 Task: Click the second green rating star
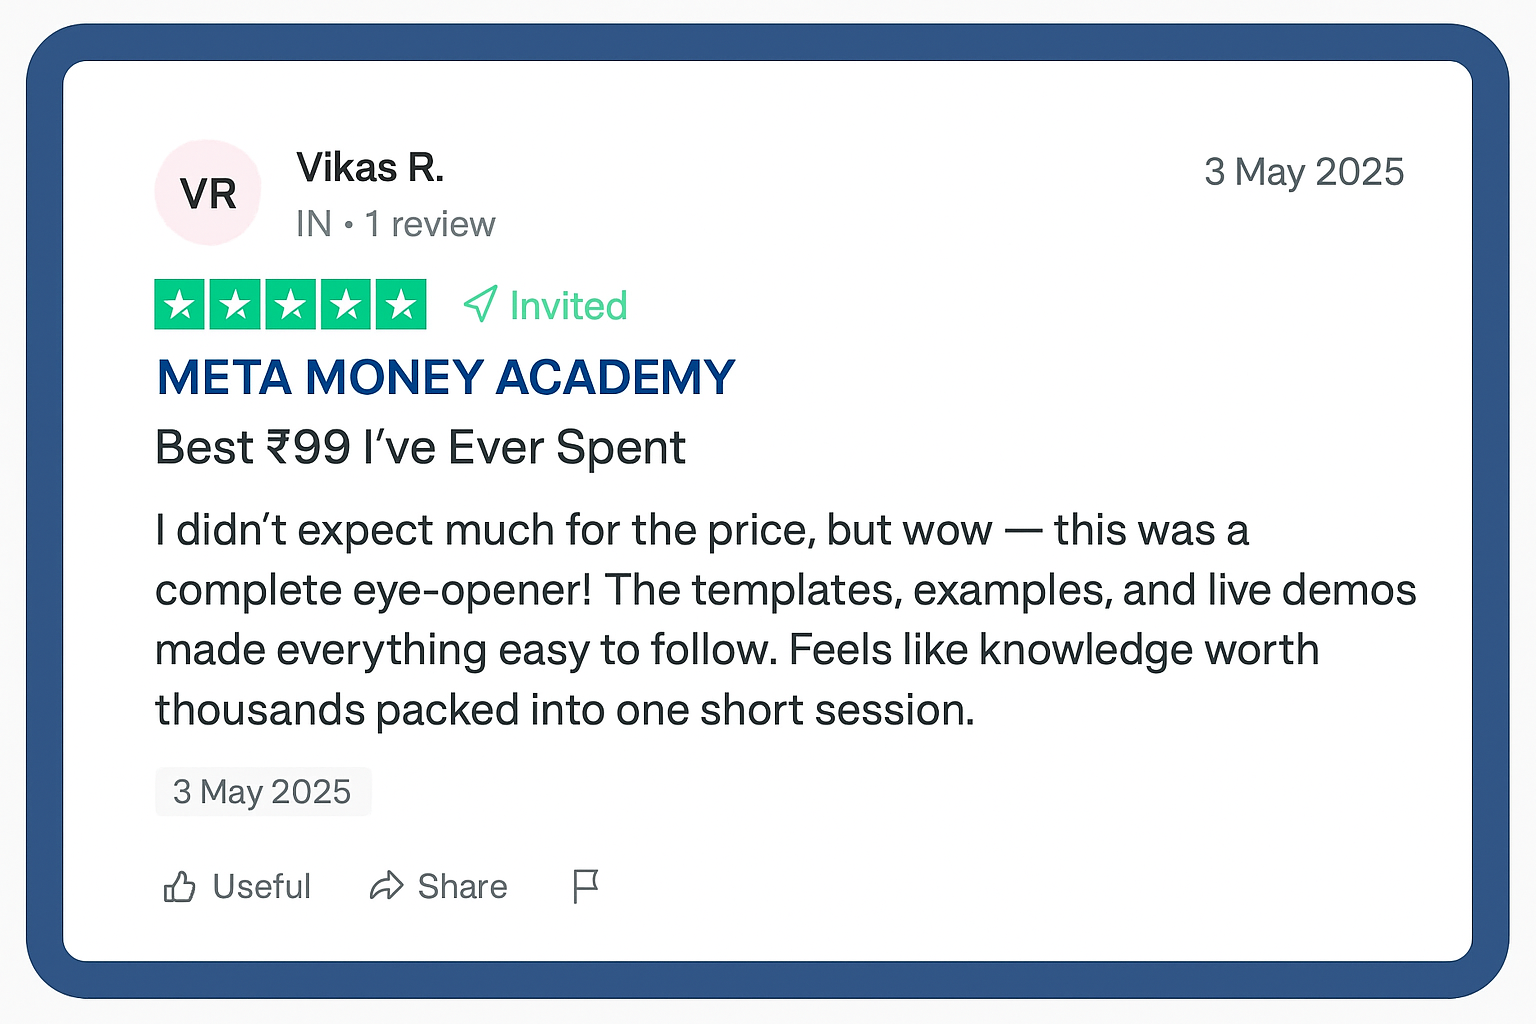[x=236, y=305]
